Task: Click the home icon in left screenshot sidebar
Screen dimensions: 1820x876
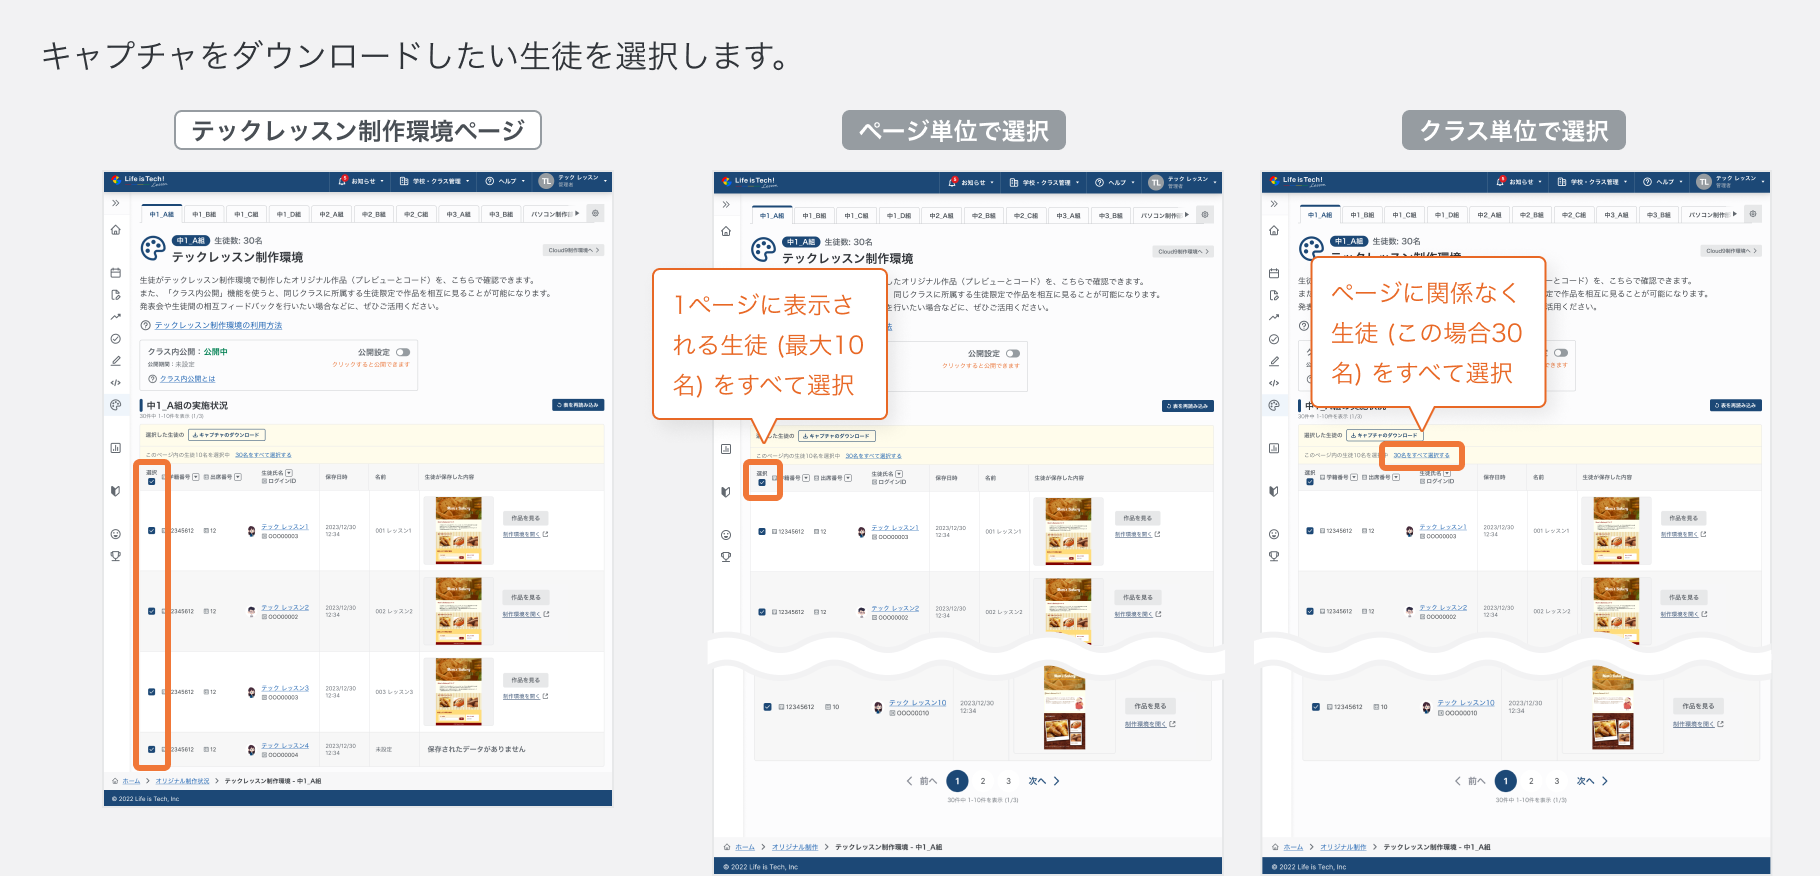Action: click(x=115, y=230)
